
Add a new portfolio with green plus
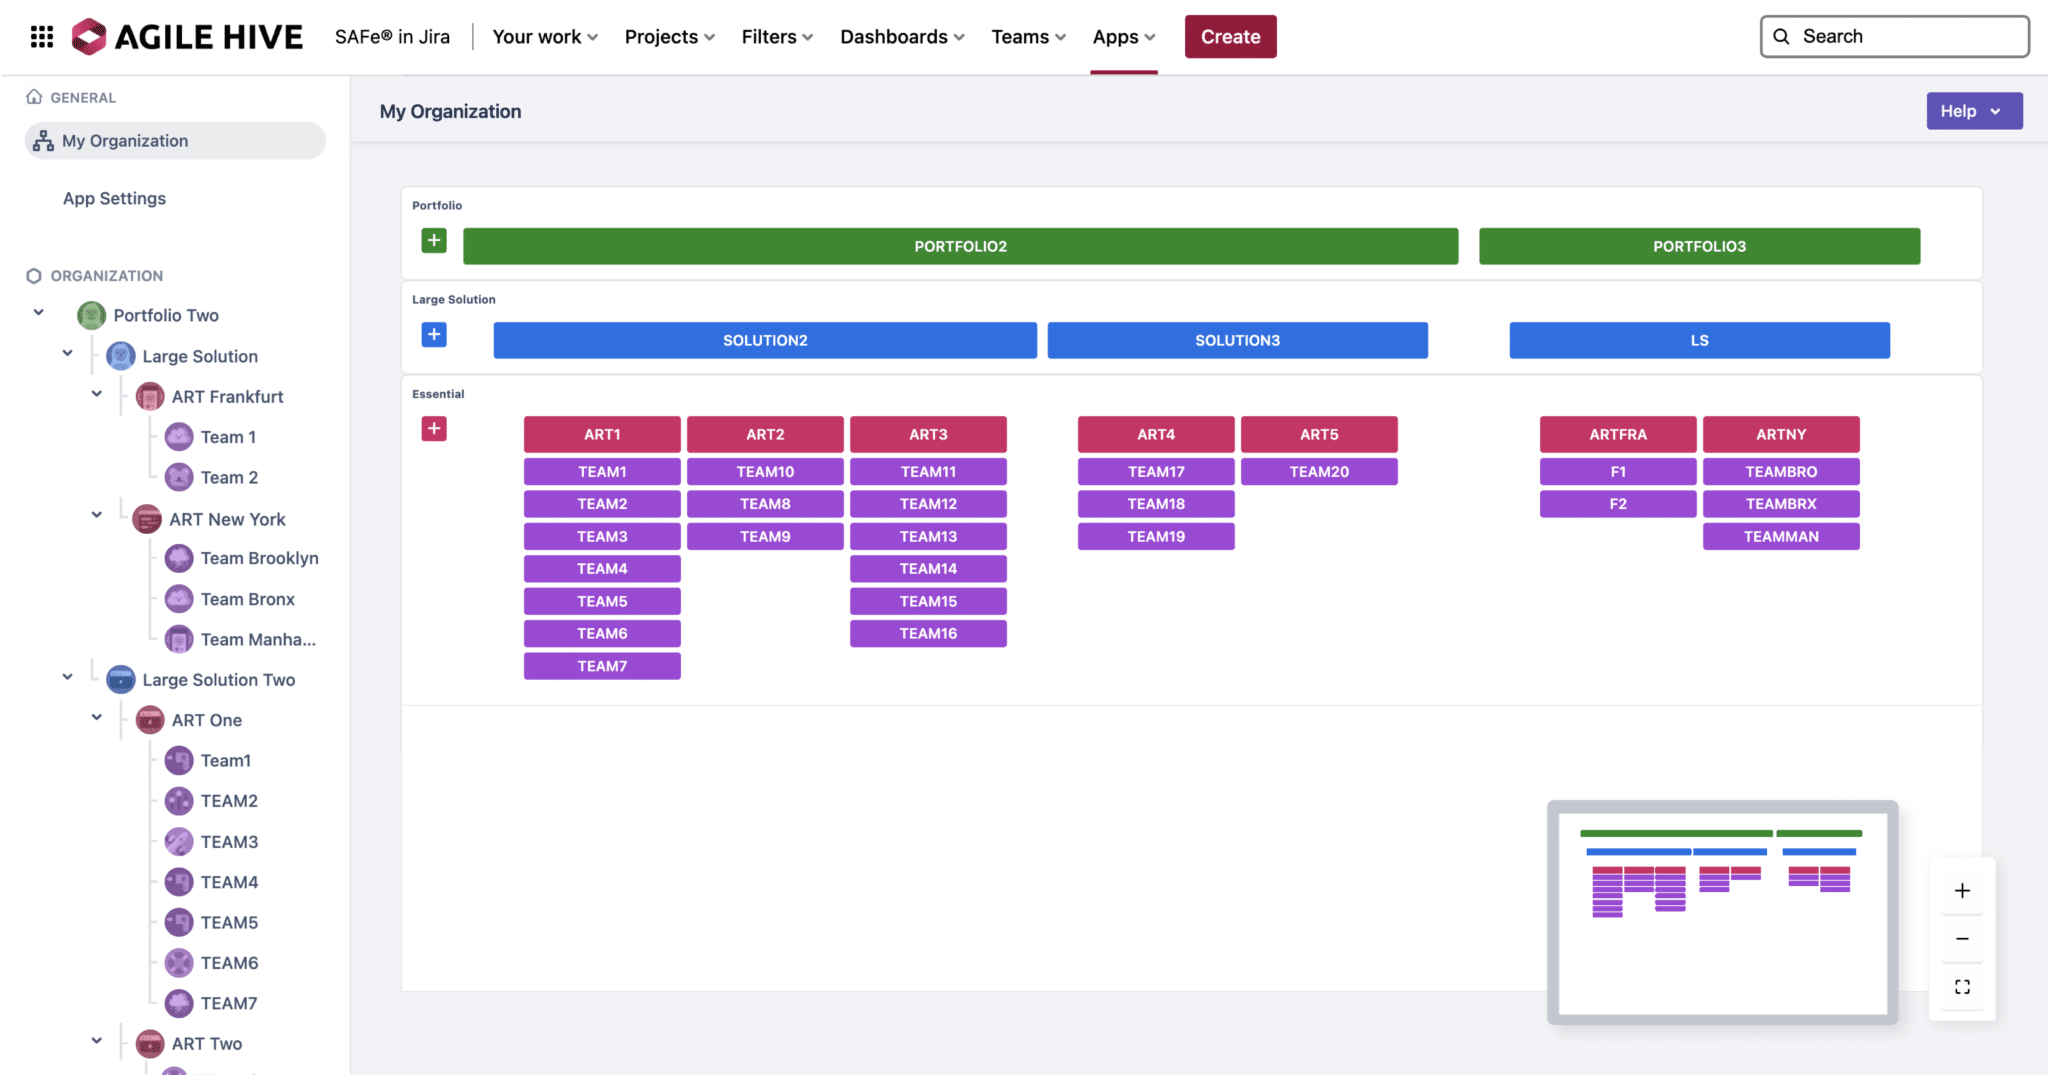[x=434, y=240]
